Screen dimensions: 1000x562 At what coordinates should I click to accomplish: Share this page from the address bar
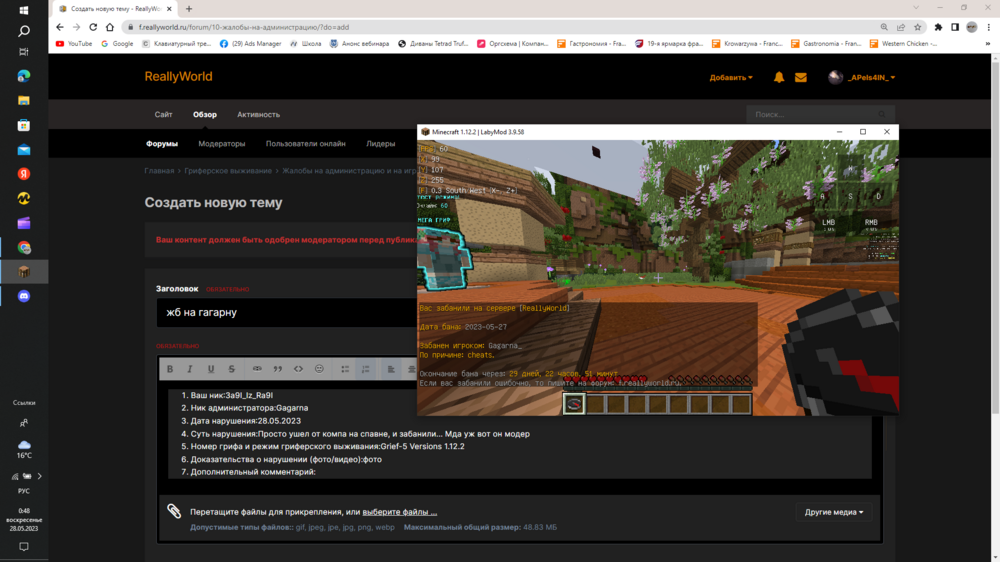(x=901, y=27)
